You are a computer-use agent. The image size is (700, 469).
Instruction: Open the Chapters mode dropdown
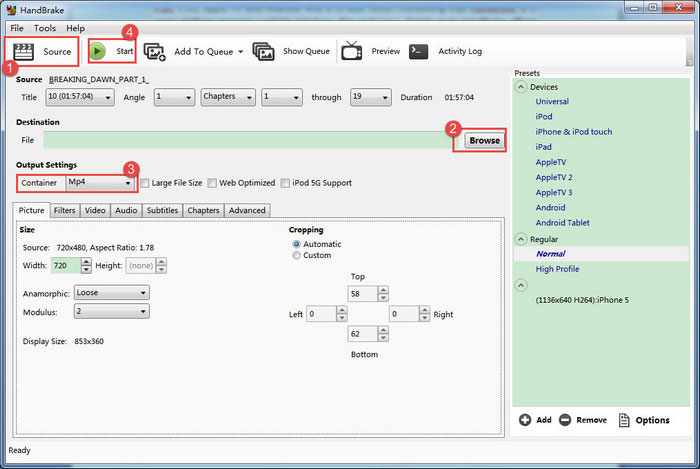(x=228, y=97)
